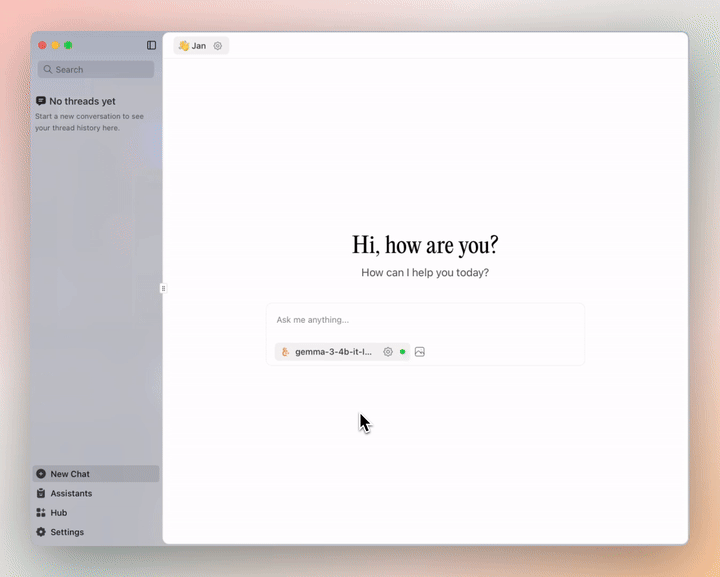Go to the Hub section
This screenshot has width=720, height=577.
tap(58, 512)
